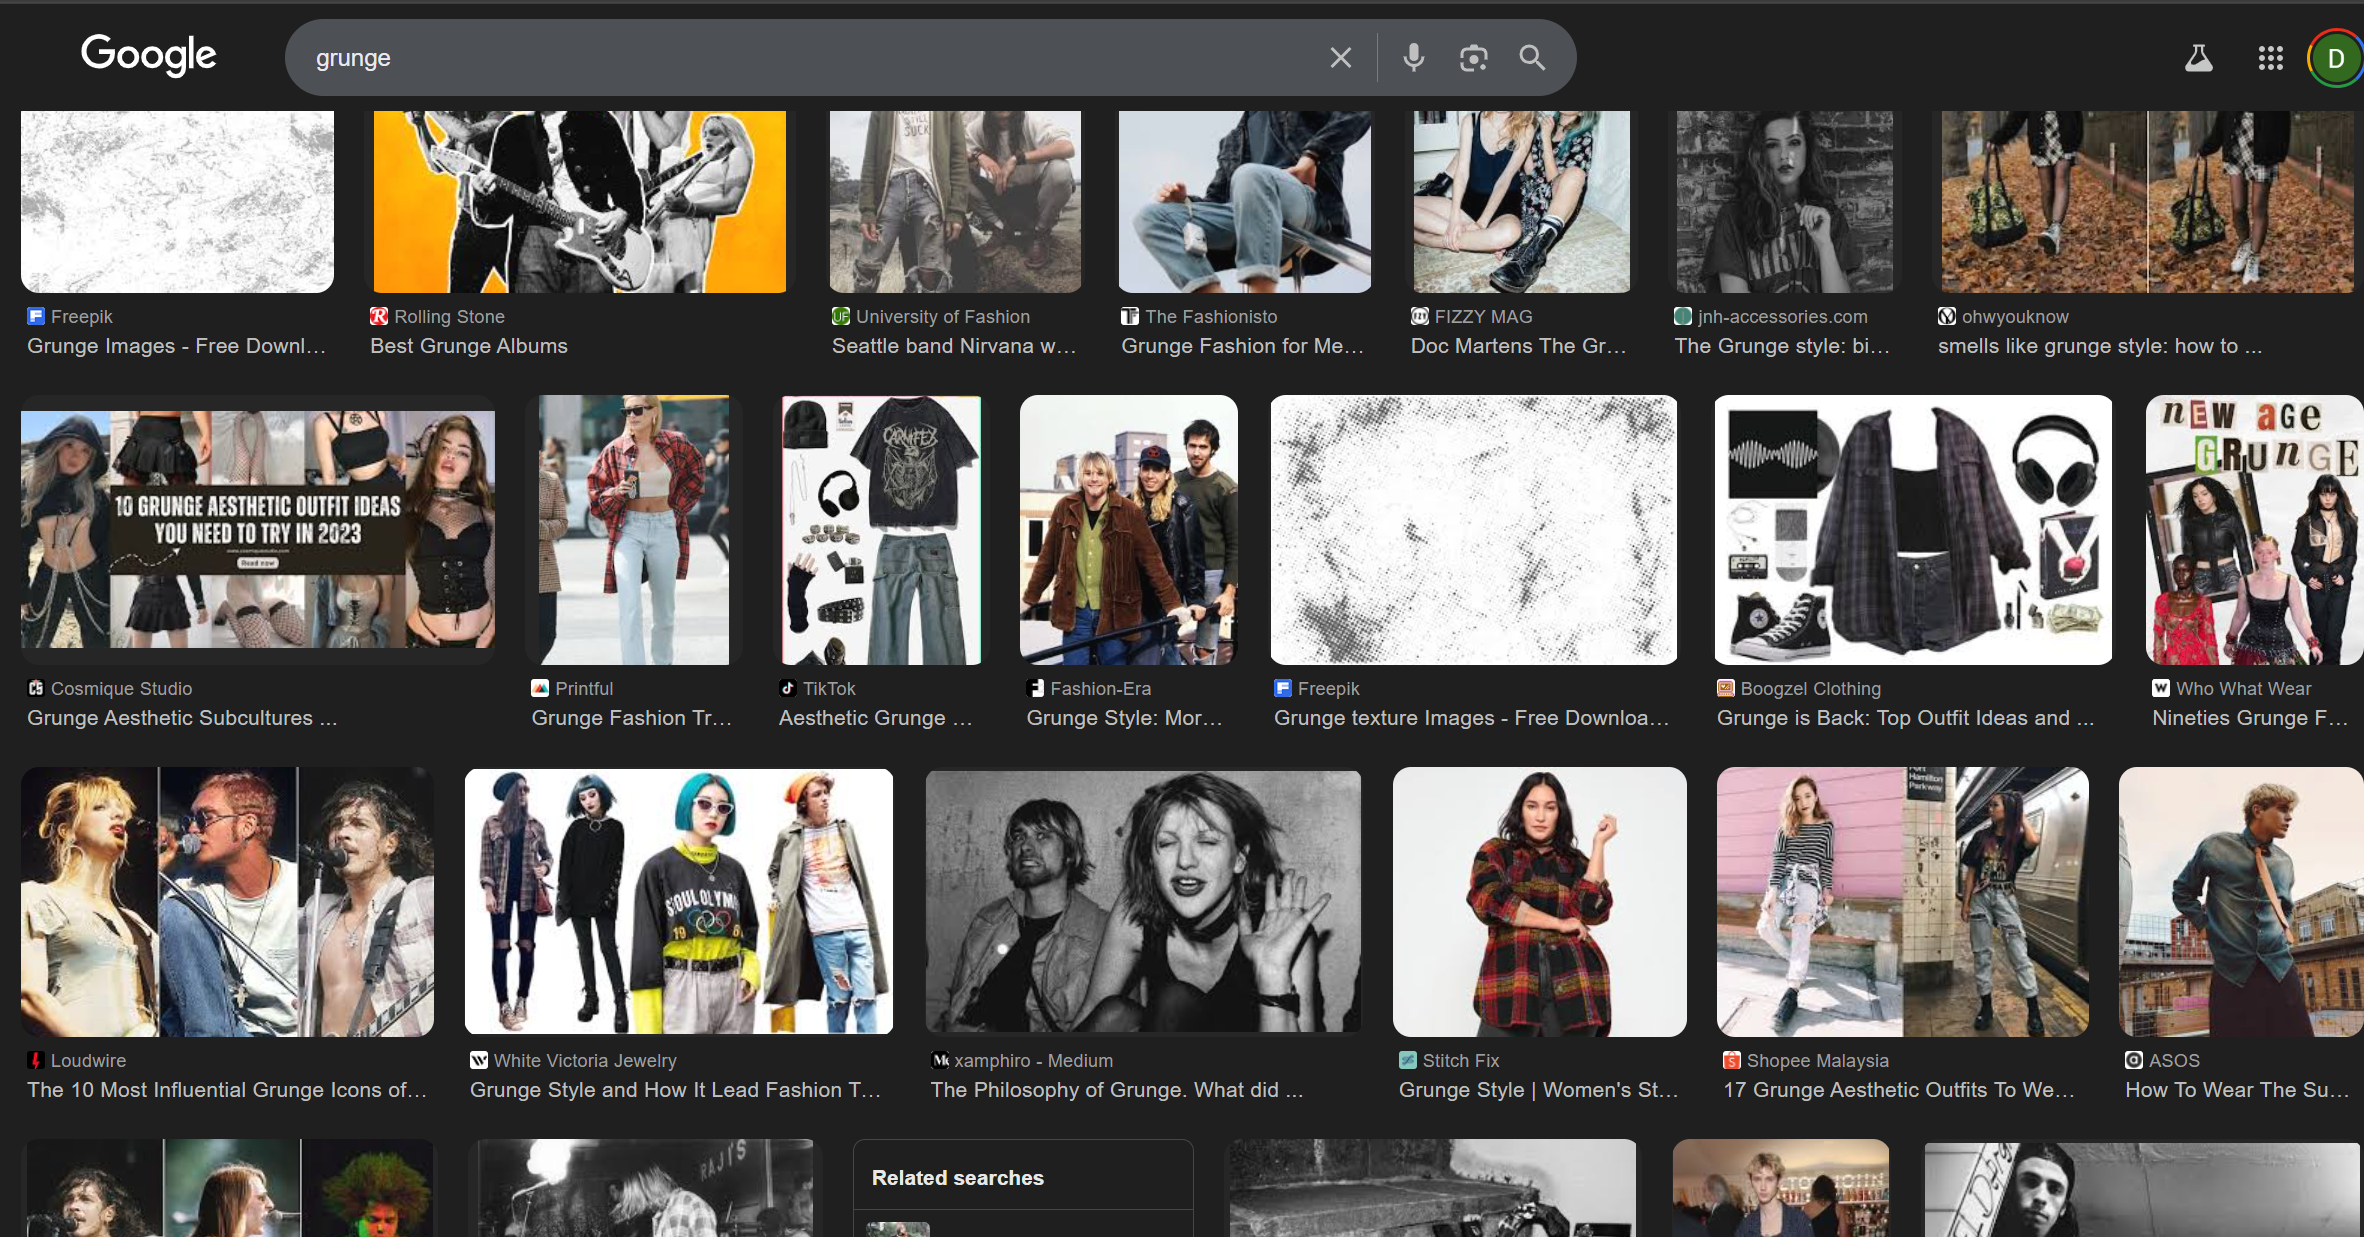Start voice search with the microphone icon
This screenshot has width=2364, height=1237.
(1413, 58)
